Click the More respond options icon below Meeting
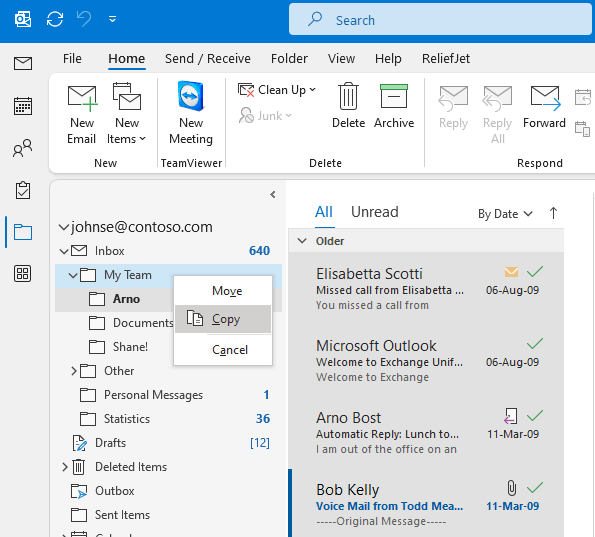 582,129
